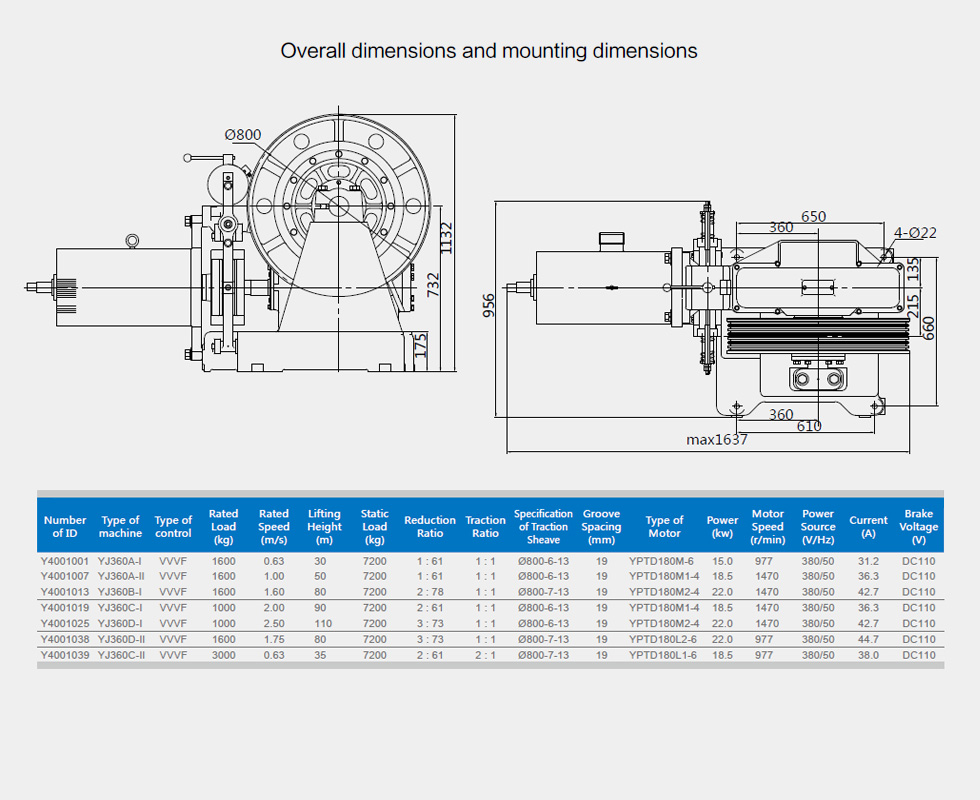Click the 'Number of ID' column header
This screenshot has height=800, width=980.
coord(65,526)
